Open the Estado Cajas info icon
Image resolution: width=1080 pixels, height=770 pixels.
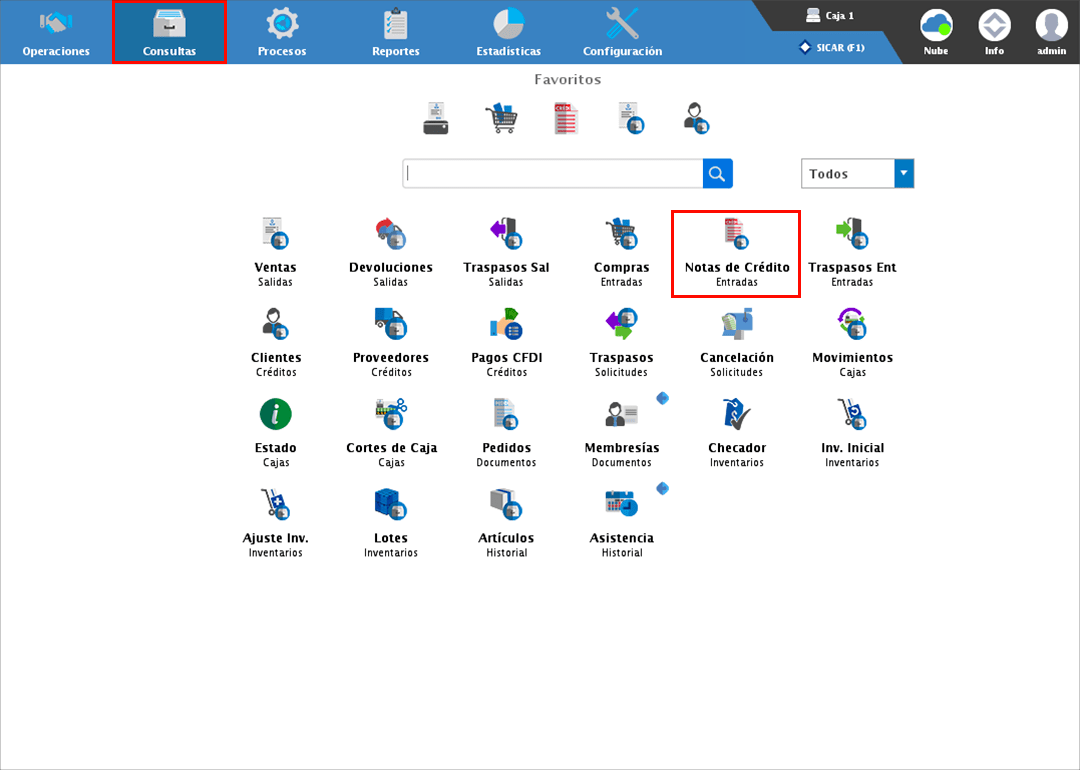(275, 414)
